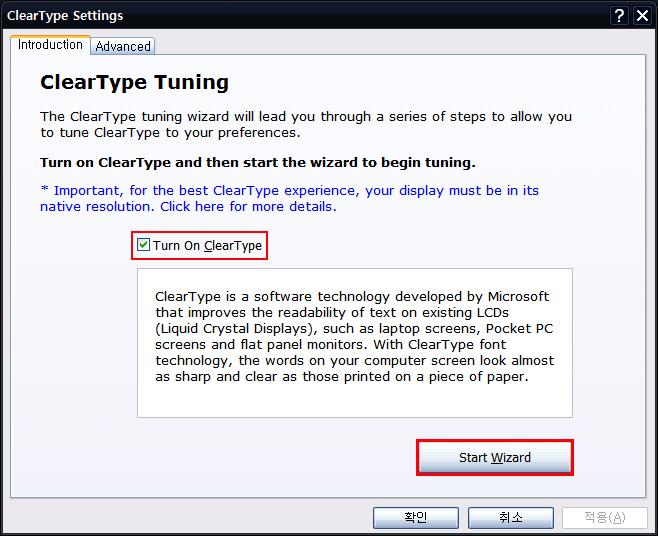658x536 pixels.
Task: Select the Introduction tab
Action: pos(50,44)
